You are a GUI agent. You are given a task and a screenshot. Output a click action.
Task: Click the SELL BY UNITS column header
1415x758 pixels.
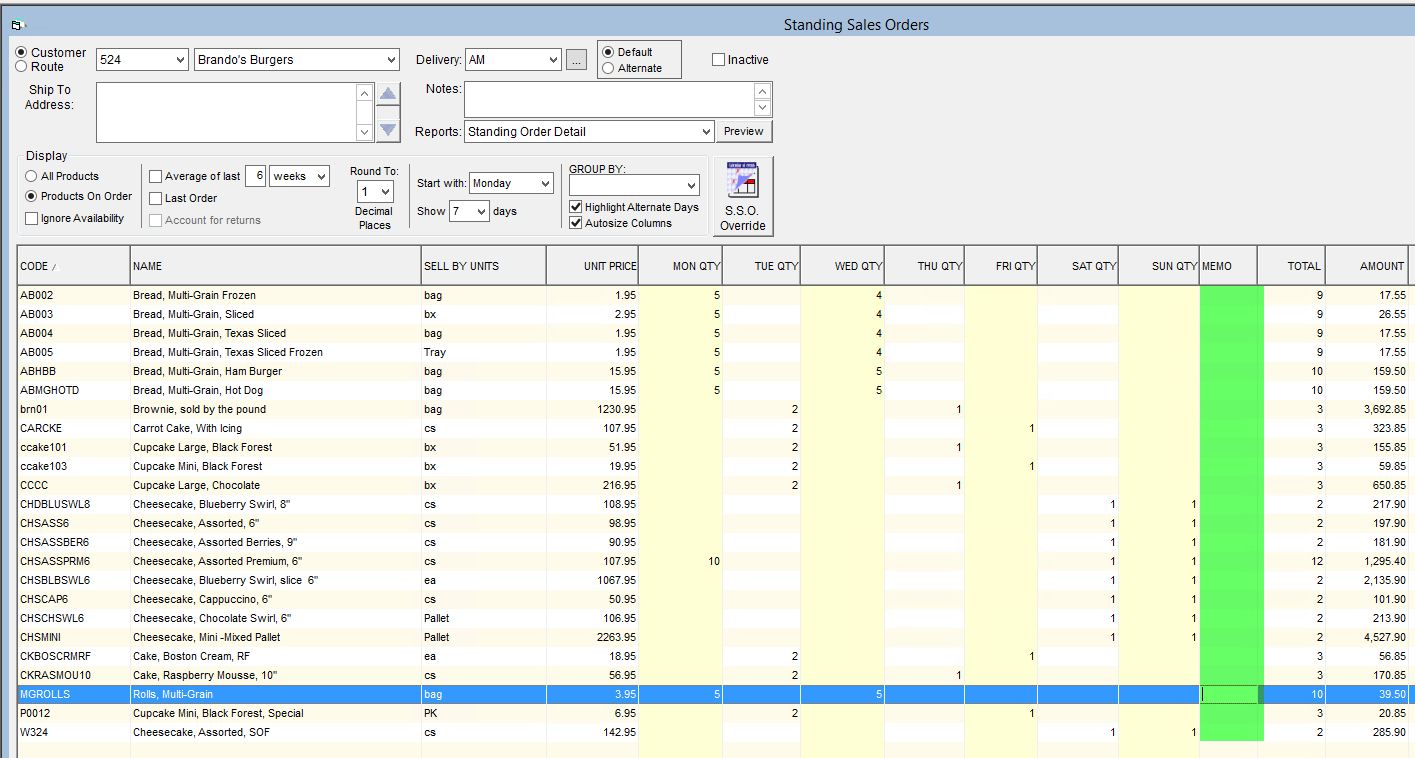coord(484,266)
